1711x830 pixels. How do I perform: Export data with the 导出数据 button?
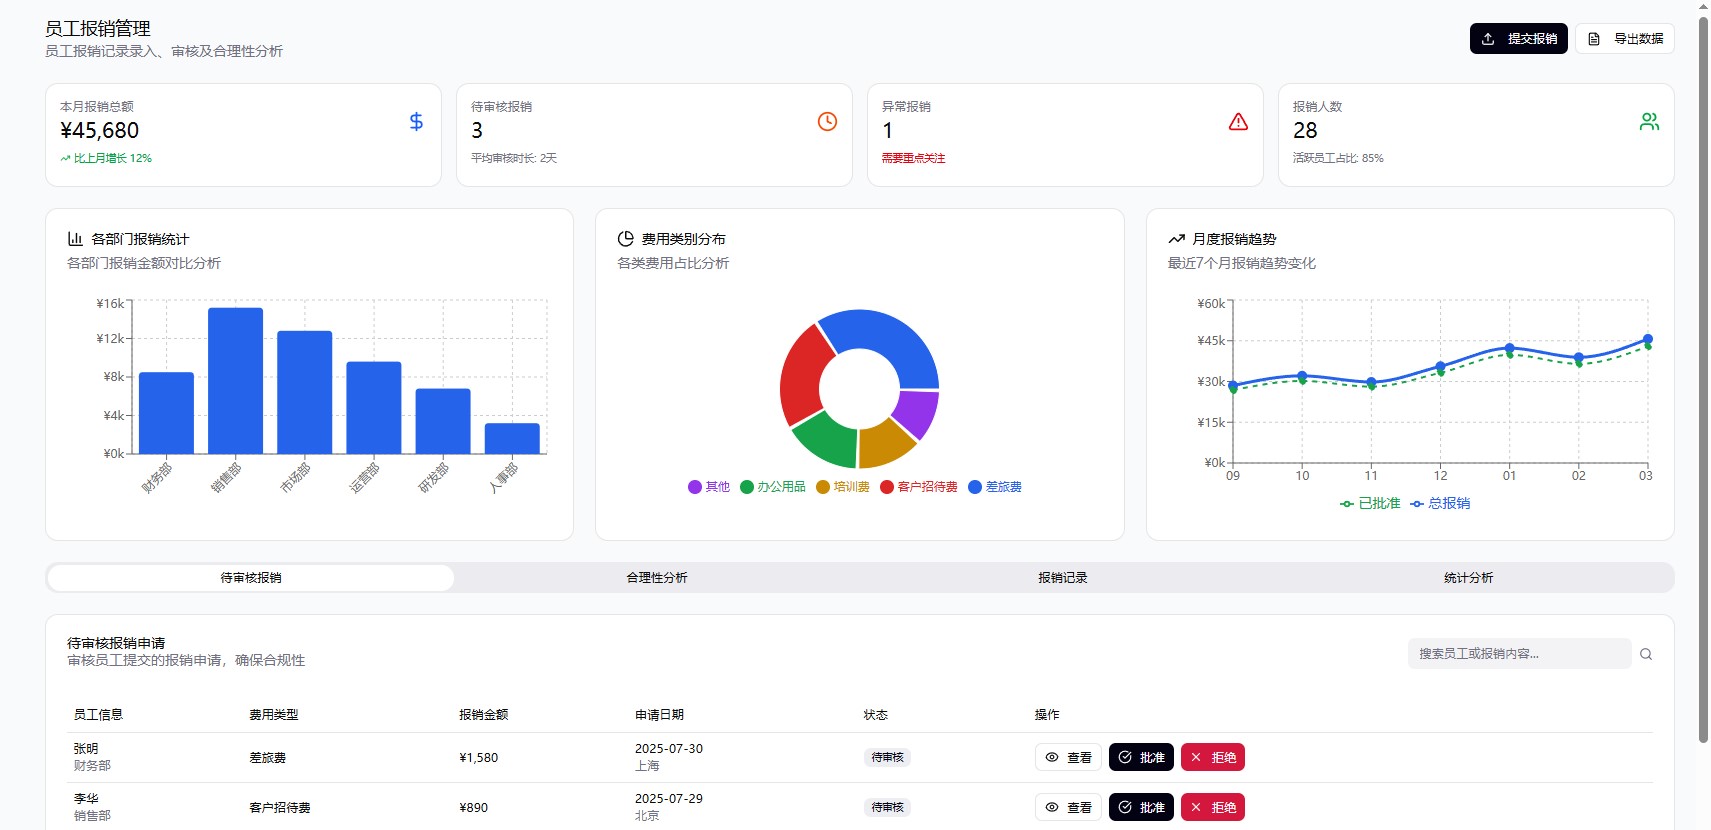tap(1625, 39)
